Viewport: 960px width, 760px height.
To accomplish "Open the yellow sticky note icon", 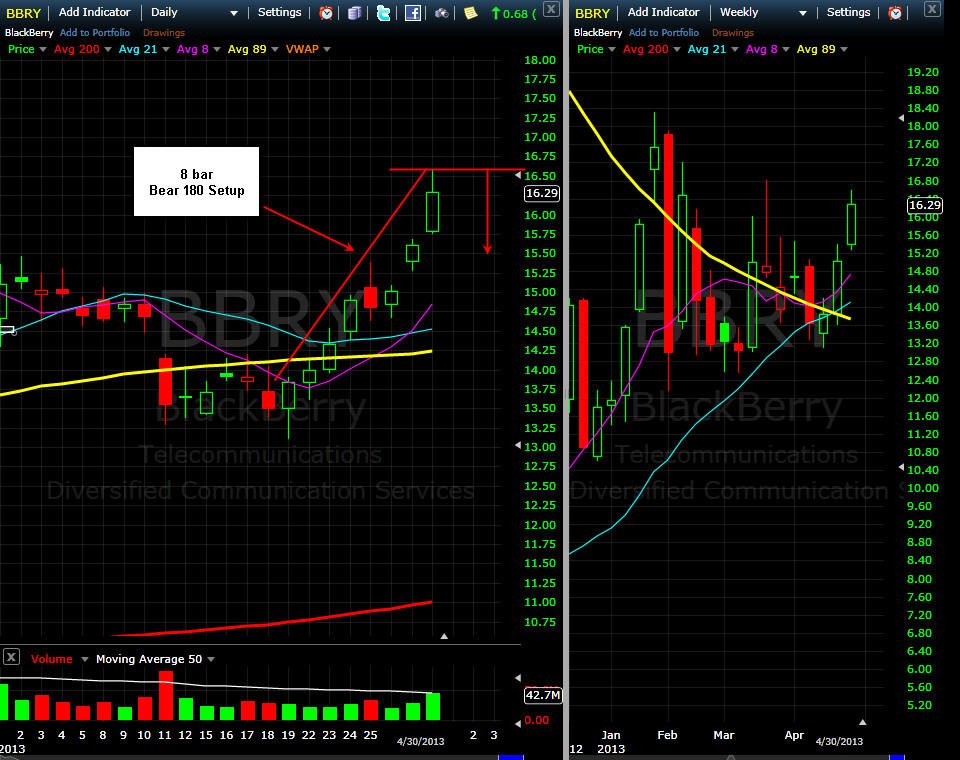I will pyautogui.click(x=470, y=12).
